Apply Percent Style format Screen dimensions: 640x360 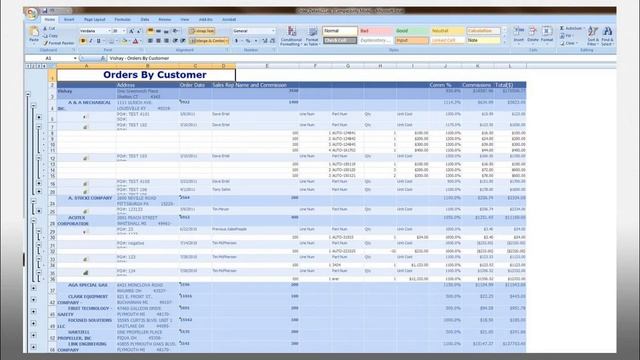coord(248,41)
